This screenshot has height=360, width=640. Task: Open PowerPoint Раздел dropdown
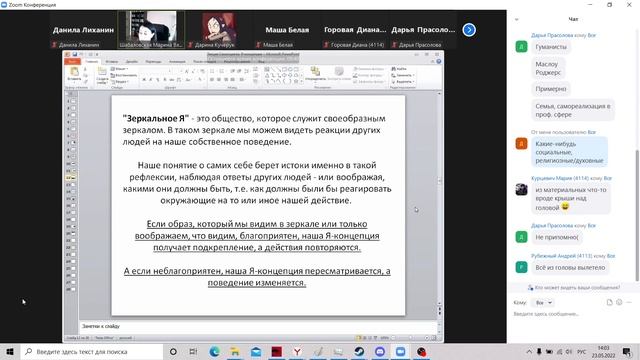[120, 82]
